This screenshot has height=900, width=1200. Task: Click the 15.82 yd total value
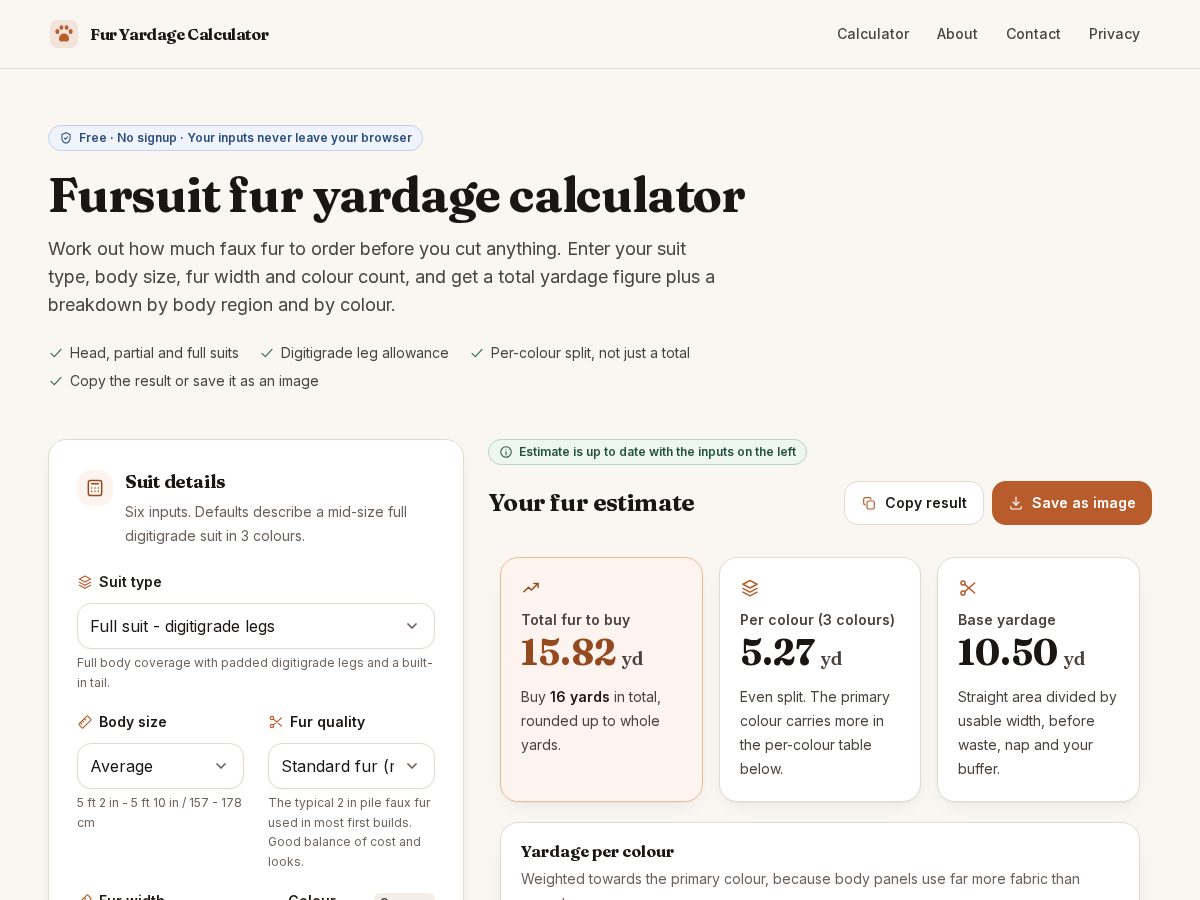tap(582, 653)
